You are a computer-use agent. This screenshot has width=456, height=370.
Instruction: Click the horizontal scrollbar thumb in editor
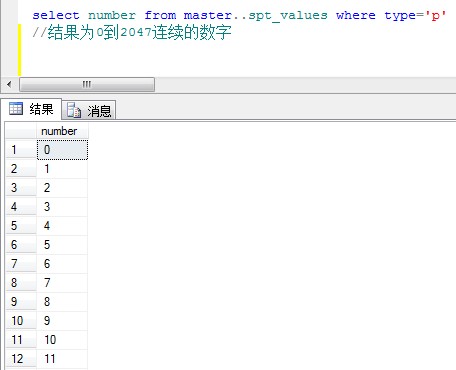click(87, 84)
